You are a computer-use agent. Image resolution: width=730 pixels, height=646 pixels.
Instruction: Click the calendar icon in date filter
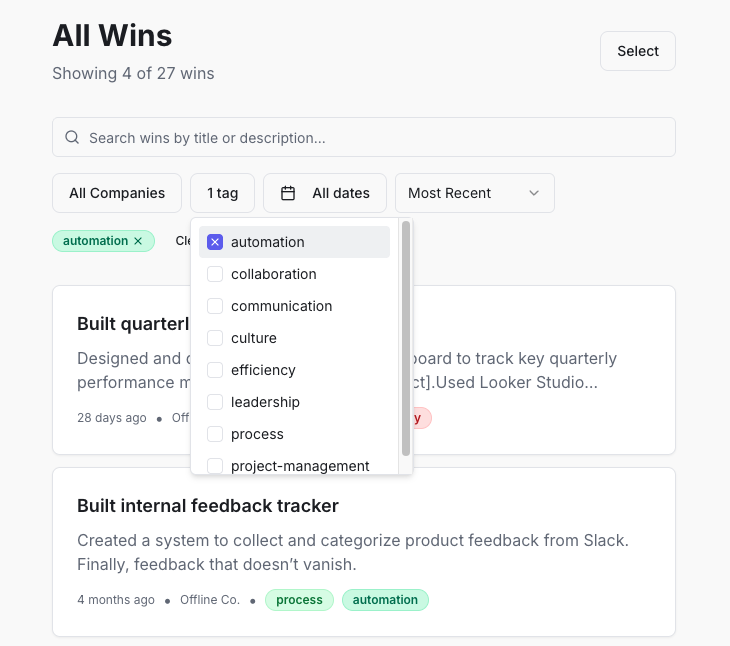pyautogui.click(x=288, y=193)
